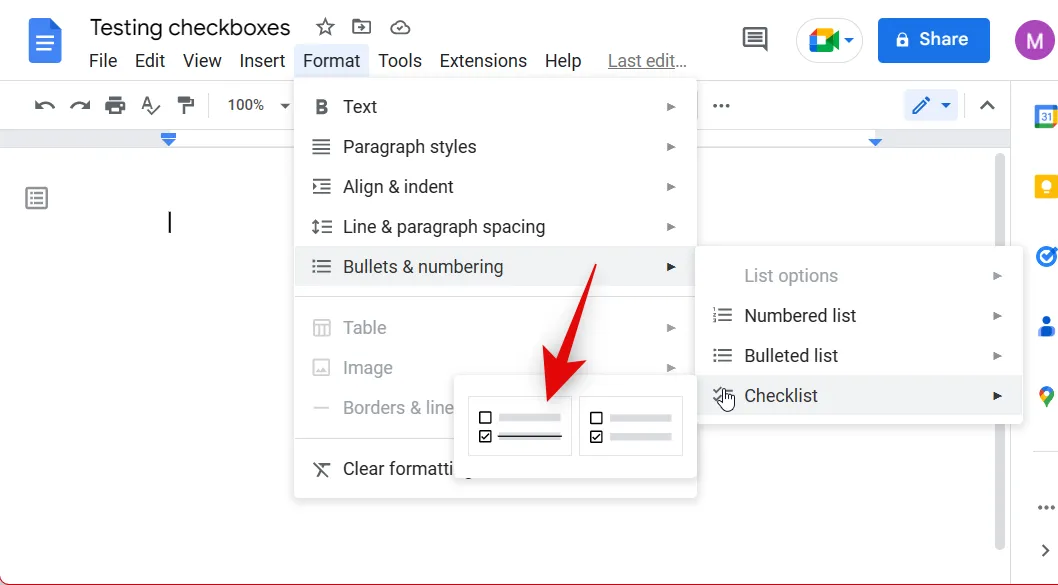The height and width of the screenshot is (585, 1058).
Task: Redo the last action
Action: [80, 106]
